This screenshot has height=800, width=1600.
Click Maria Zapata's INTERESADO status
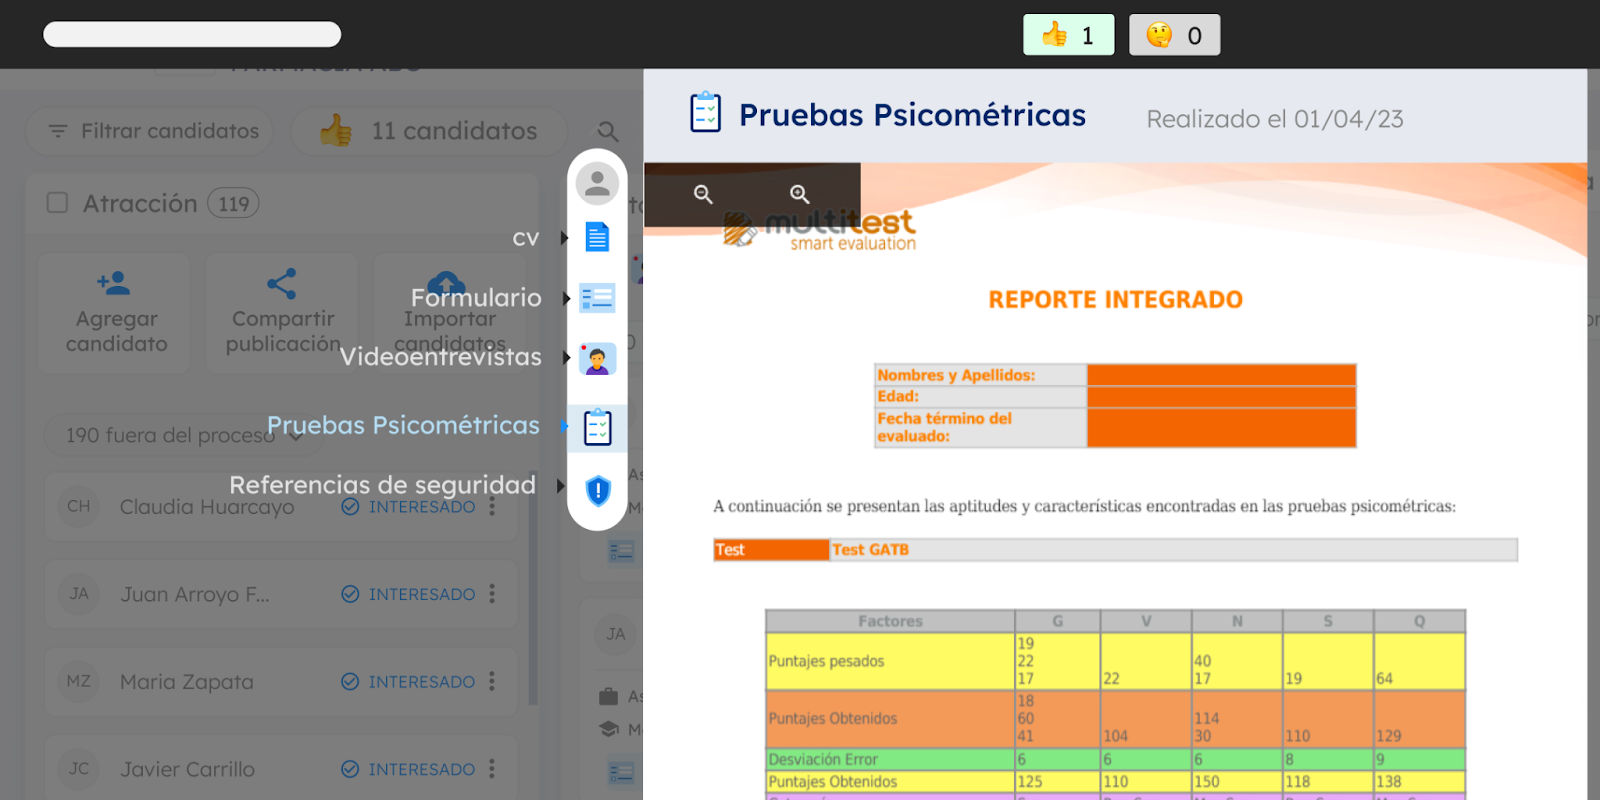[409, 681]
